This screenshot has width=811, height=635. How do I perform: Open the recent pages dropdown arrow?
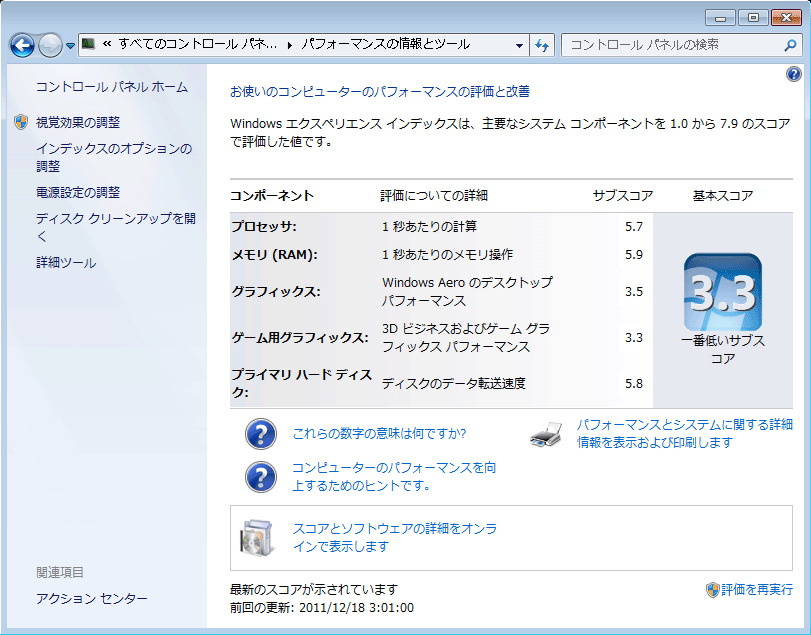coord(71,46)
